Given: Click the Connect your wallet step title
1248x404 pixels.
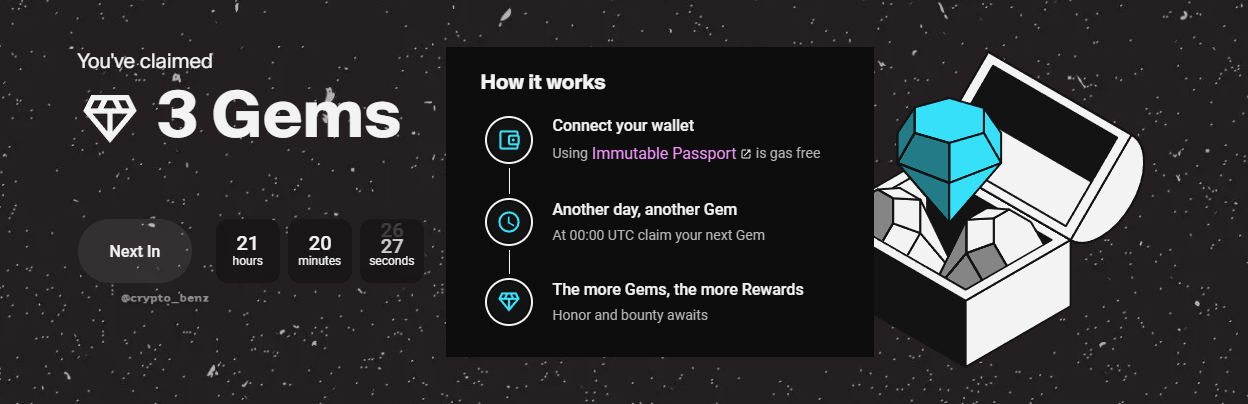Looking at the screenshot, I should (x=623, y=126).
